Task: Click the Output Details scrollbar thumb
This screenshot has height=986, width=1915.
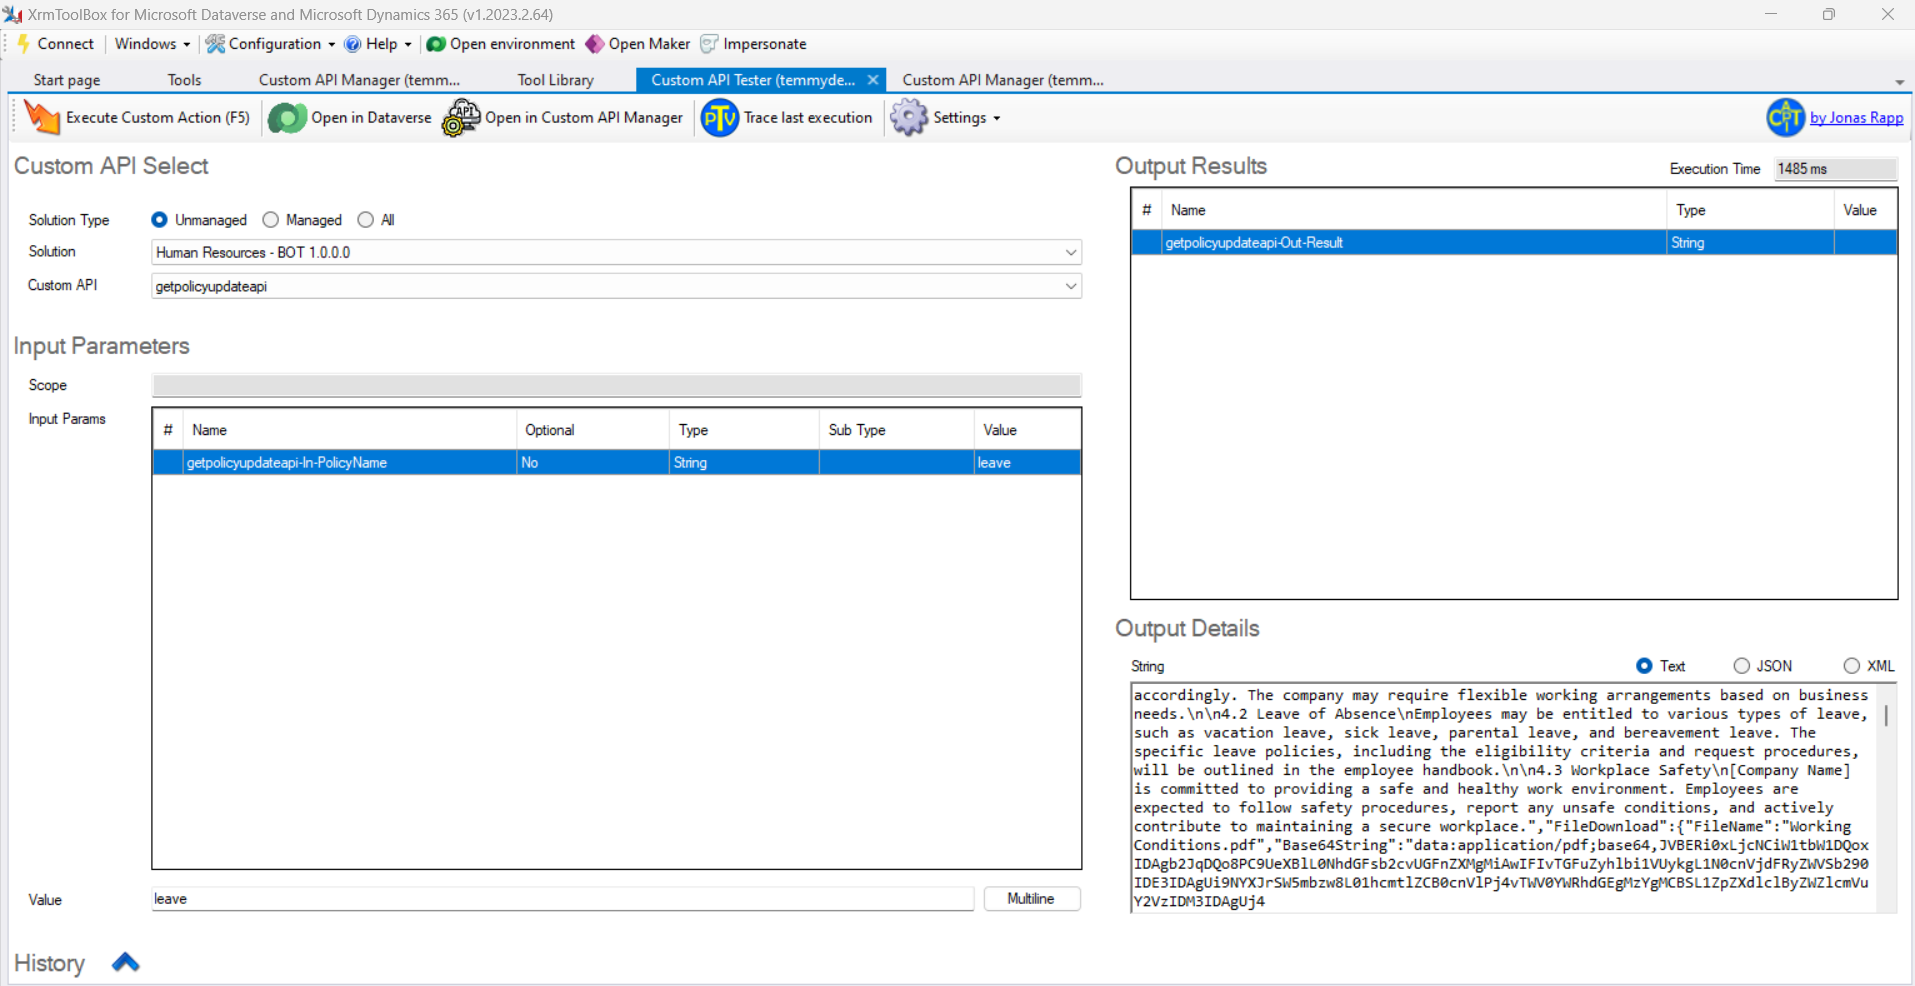Action: coord(1886,715)
